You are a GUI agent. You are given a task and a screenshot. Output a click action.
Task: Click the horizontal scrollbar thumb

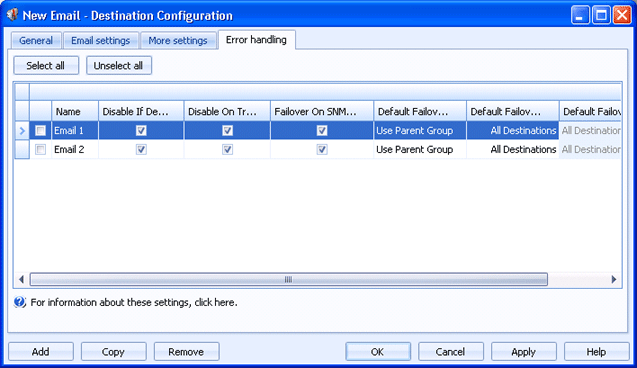[289, 279]
